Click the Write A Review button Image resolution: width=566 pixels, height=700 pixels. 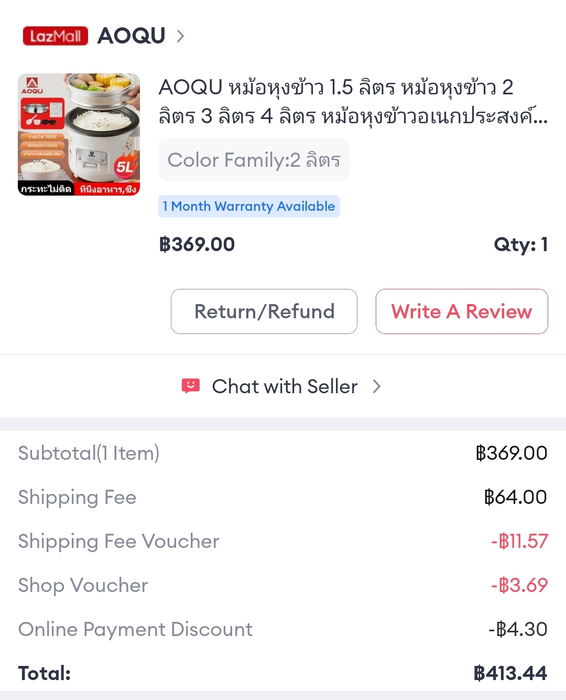[x=462, y=311]
